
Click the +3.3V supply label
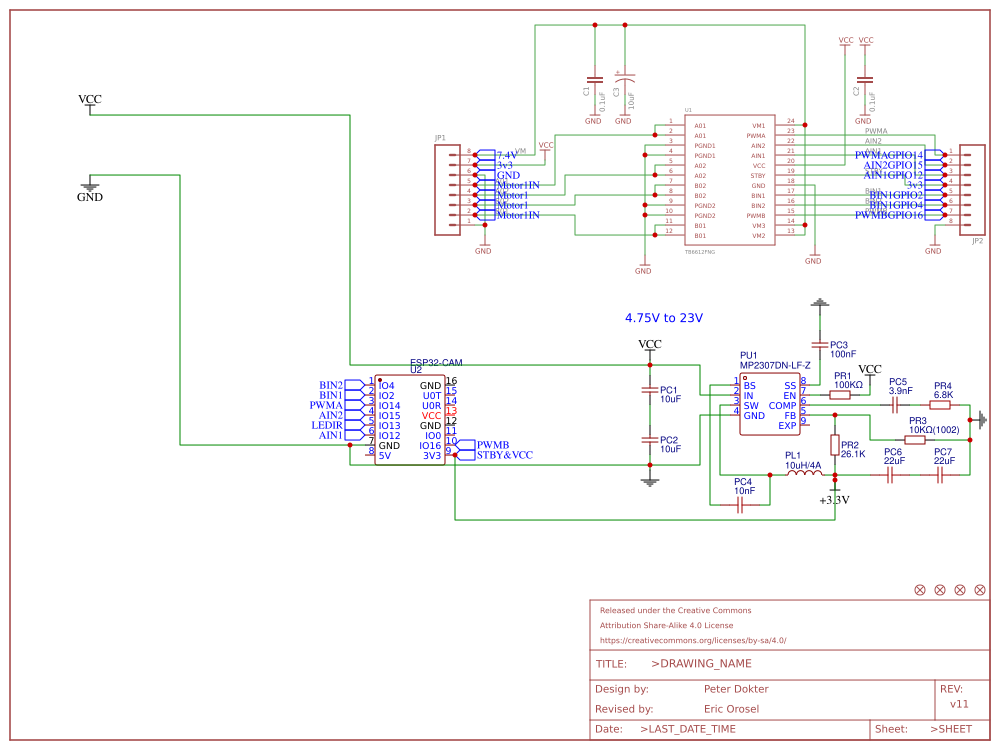pos(834,500)
